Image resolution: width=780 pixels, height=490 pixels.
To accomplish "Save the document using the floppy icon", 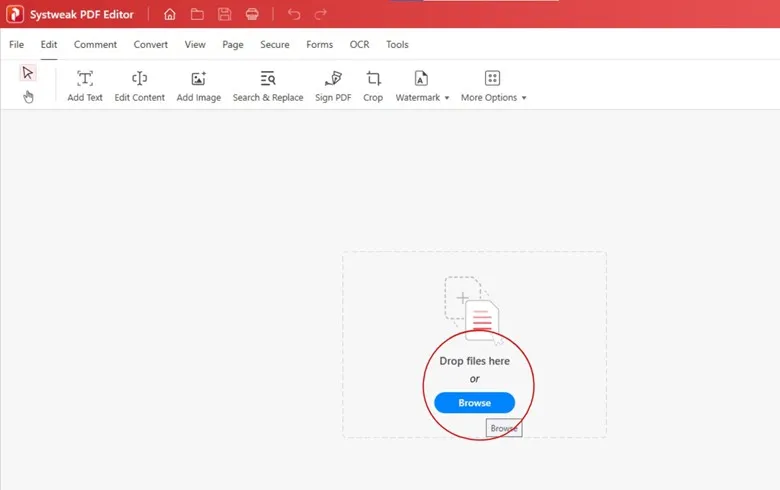I will click(224, 14).
